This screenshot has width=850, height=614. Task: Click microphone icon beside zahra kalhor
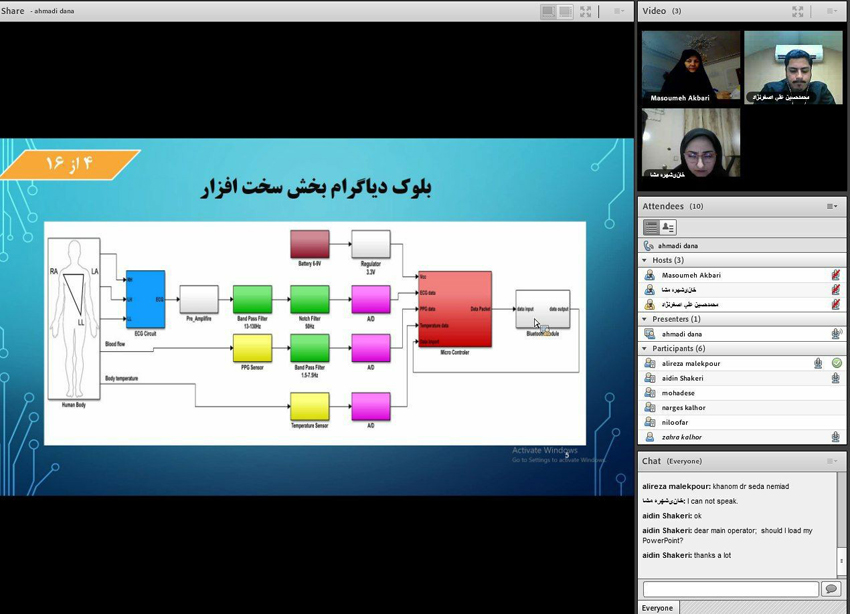(x=836, y=437)
